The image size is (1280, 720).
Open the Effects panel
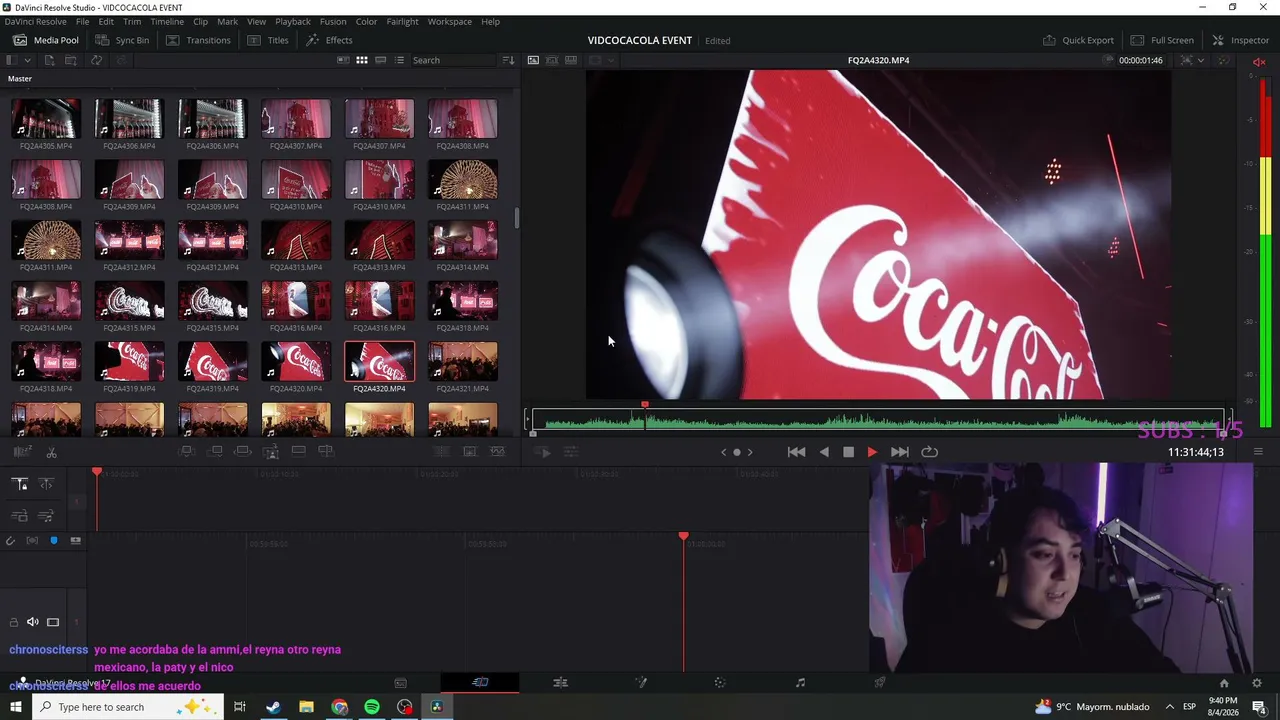click(x=329, y=40)
